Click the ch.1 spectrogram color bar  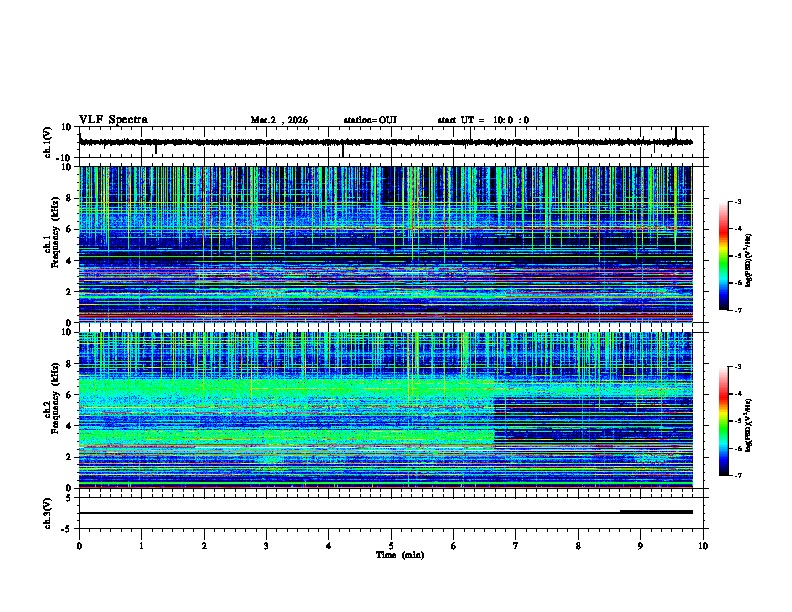pos(723,256)
